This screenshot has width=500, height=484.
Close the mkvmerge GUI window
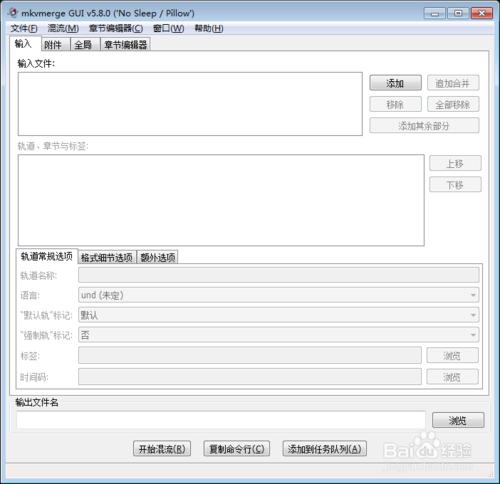(x=482, y=13)
